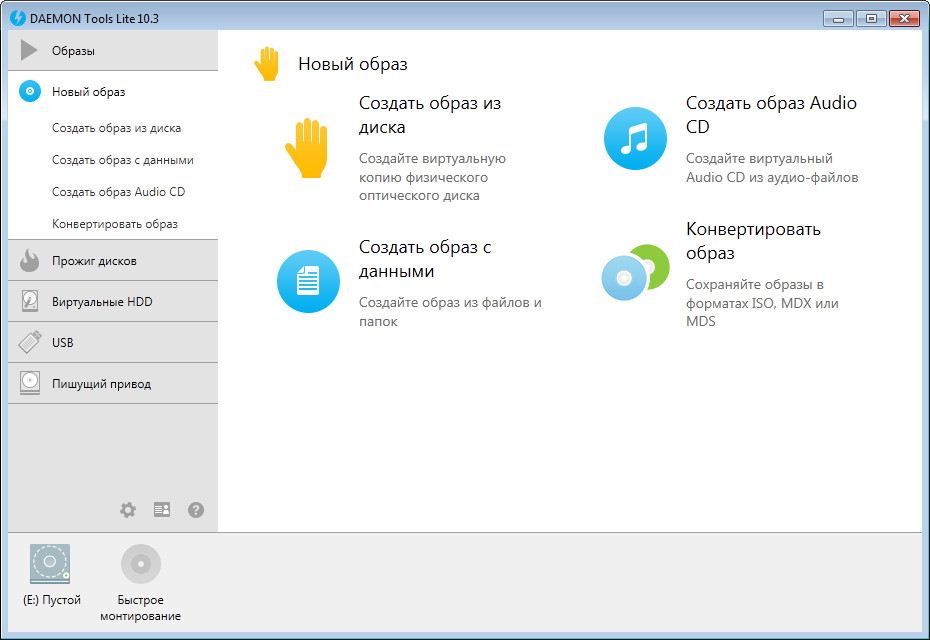The height and width of the screenshot is (640, 930).
Task: Minimize the DAEMON Tools window
Action: pyautogui.click(x=838, y=18)
